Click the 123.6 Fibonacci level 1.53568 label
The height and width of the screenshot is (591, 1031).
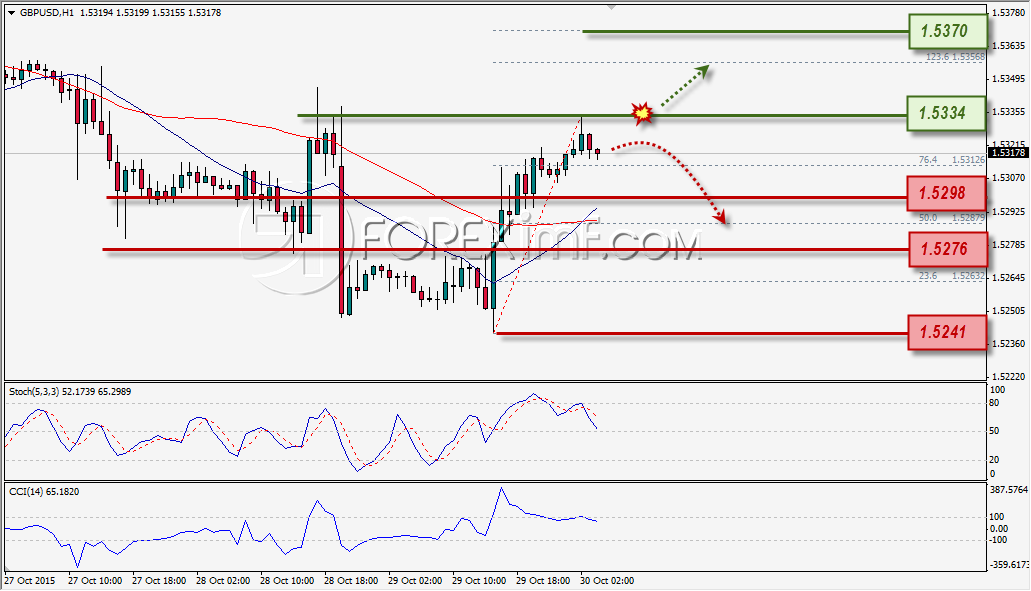click(x=955, y=57)
